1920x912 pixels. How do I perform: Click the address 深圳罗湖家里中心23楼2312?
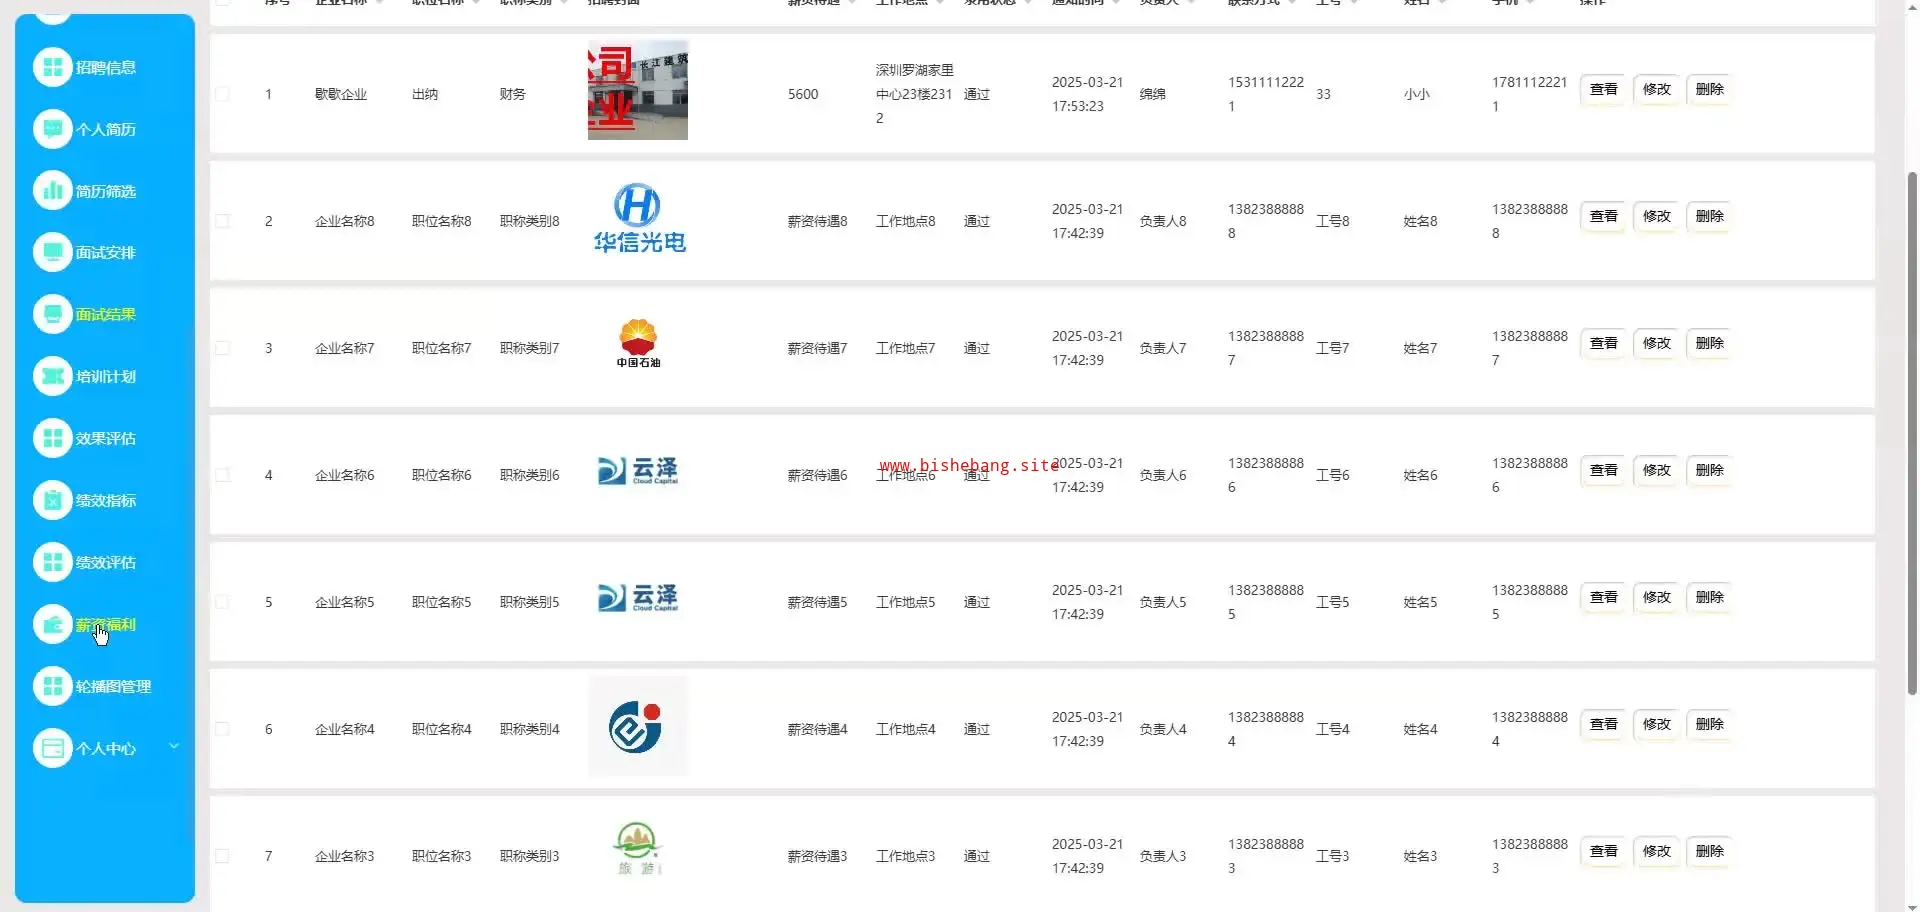[914, 94]
